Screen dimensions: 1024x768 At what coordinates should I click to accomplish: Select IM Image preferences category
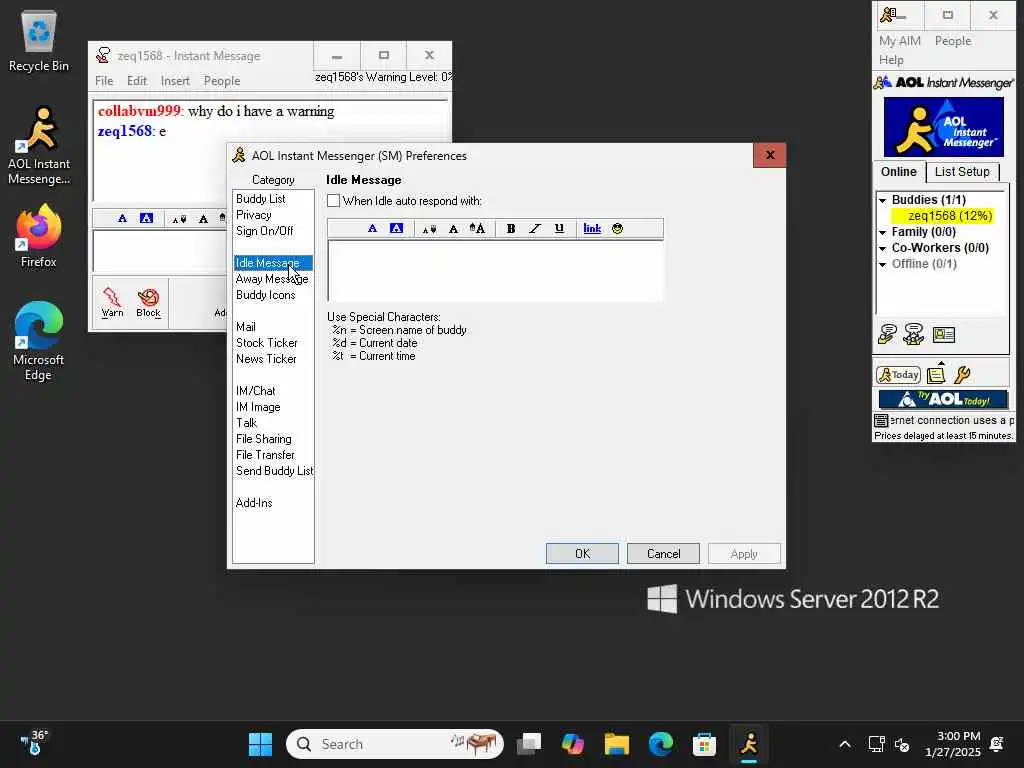click(x=258, y=407)
